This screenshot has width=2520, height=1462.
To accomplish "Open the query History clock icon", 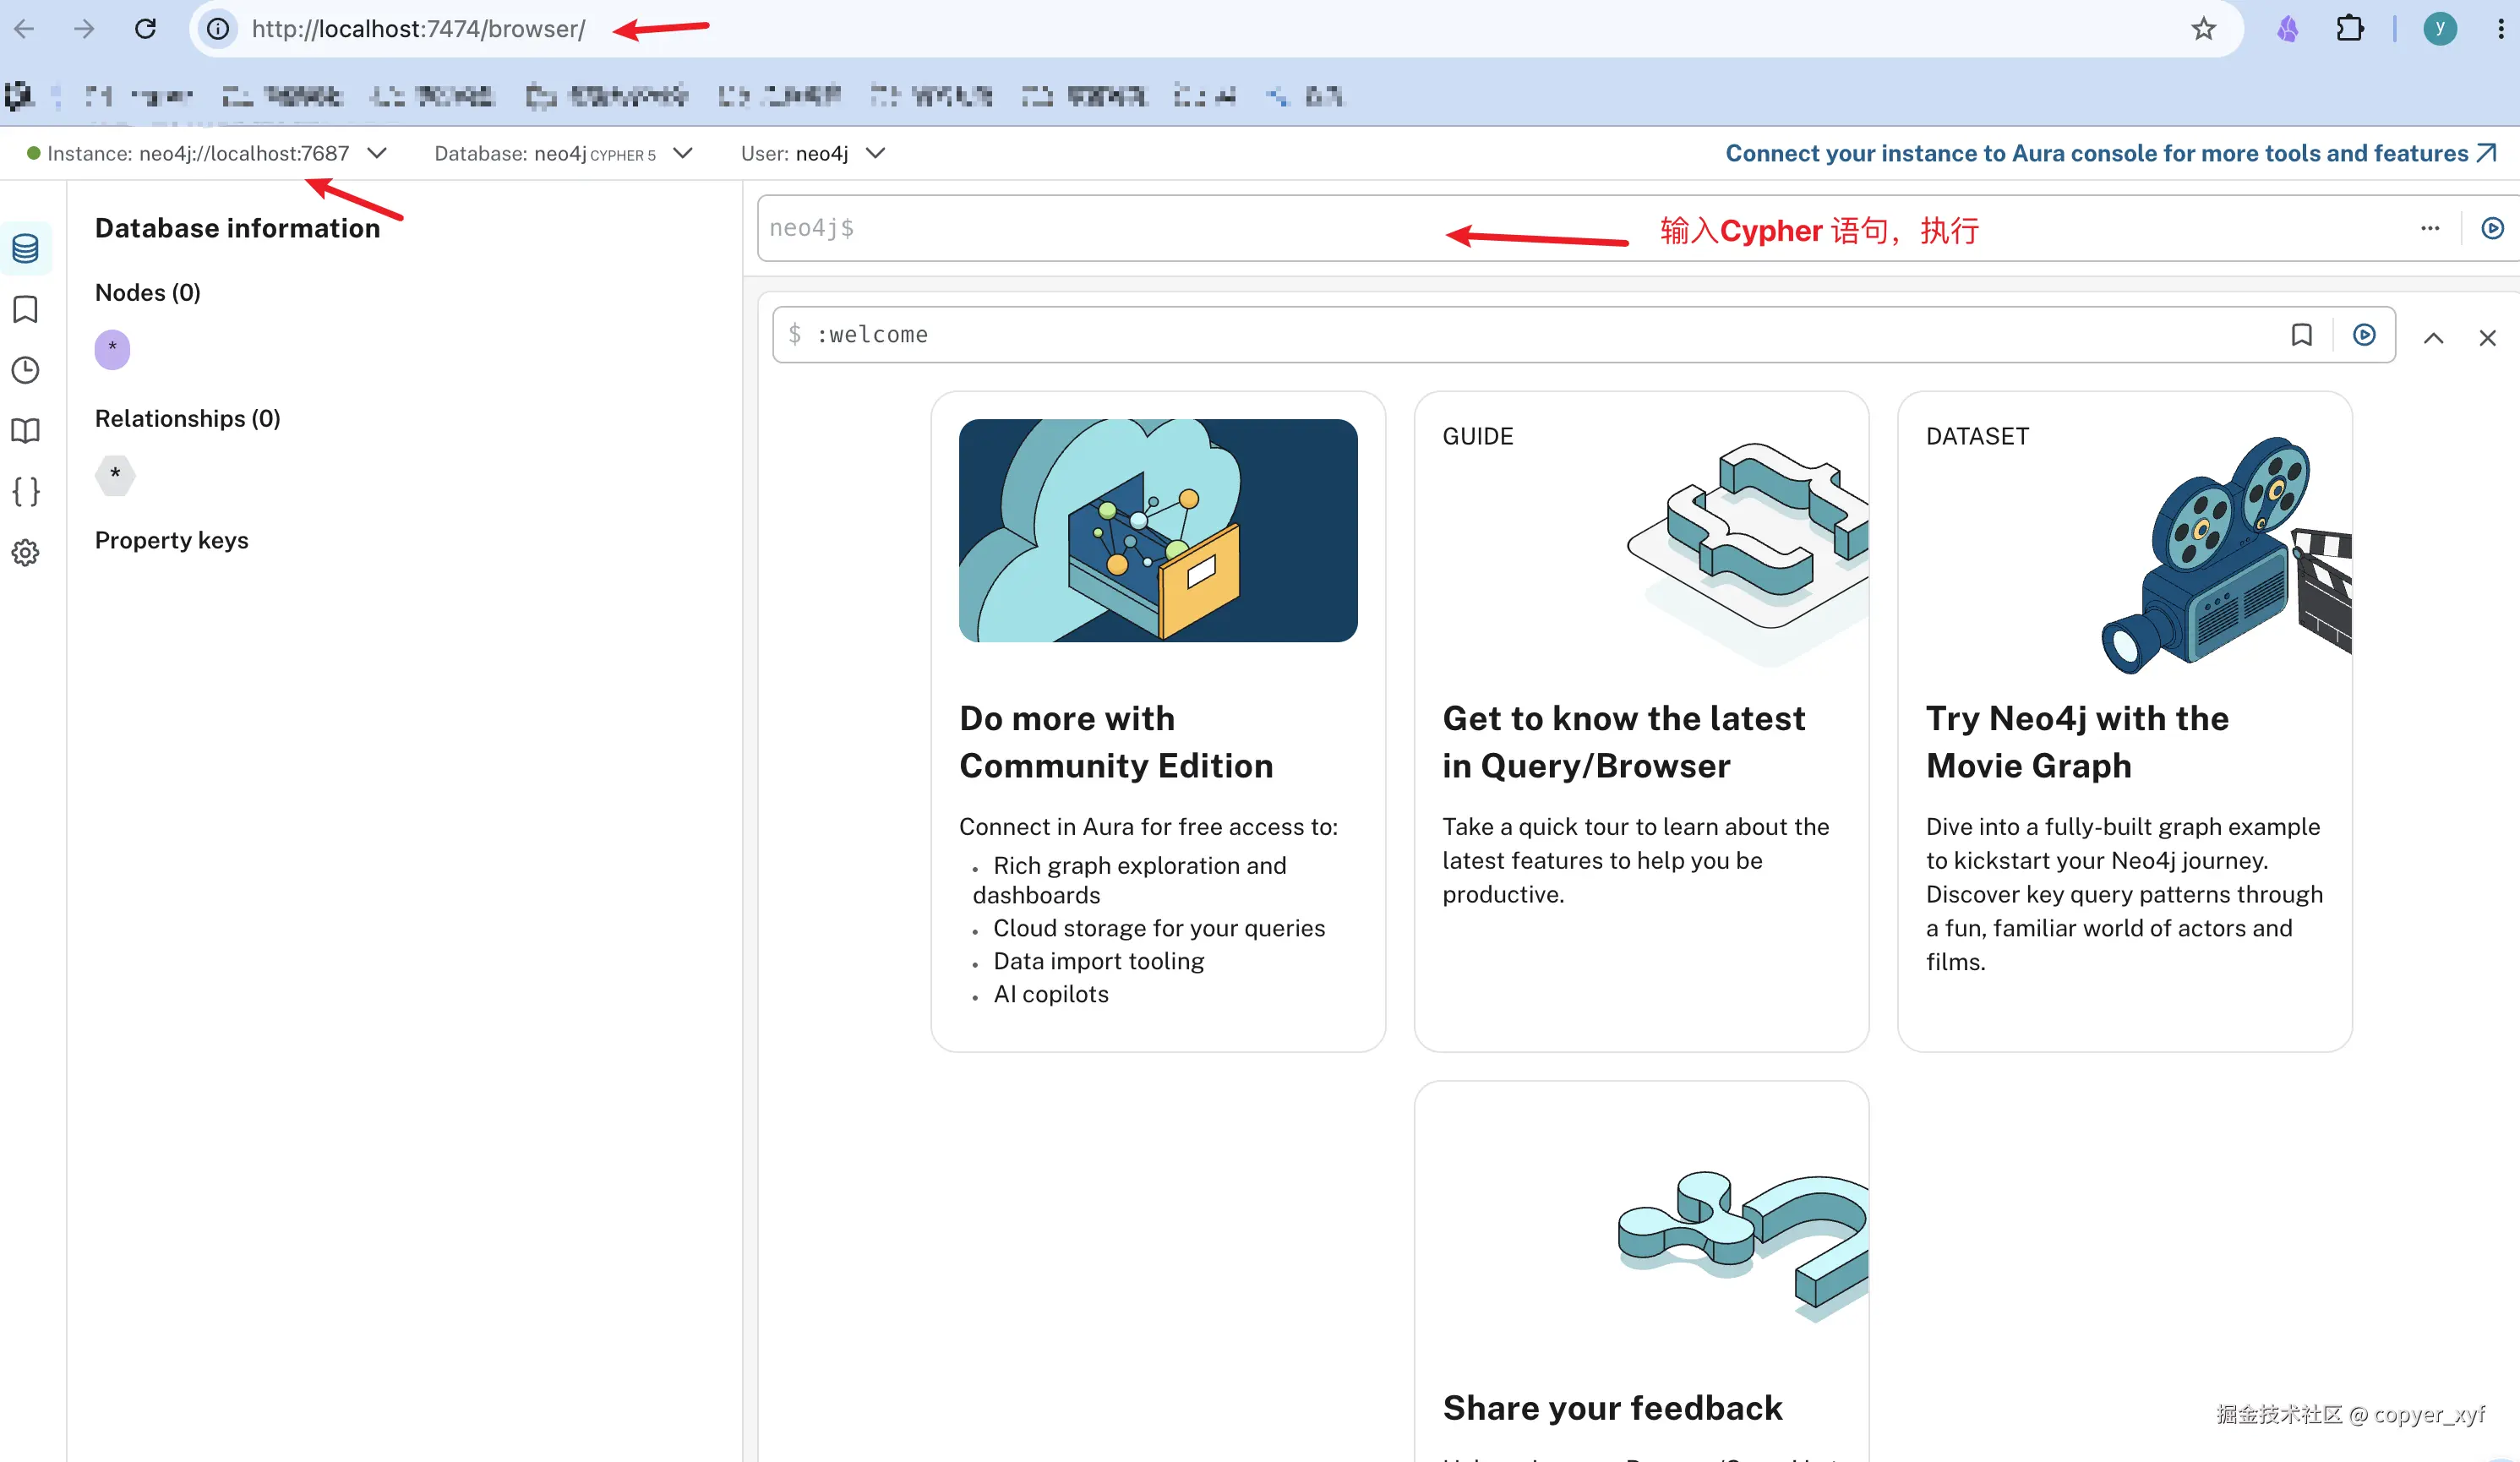I will pos(26,370).
